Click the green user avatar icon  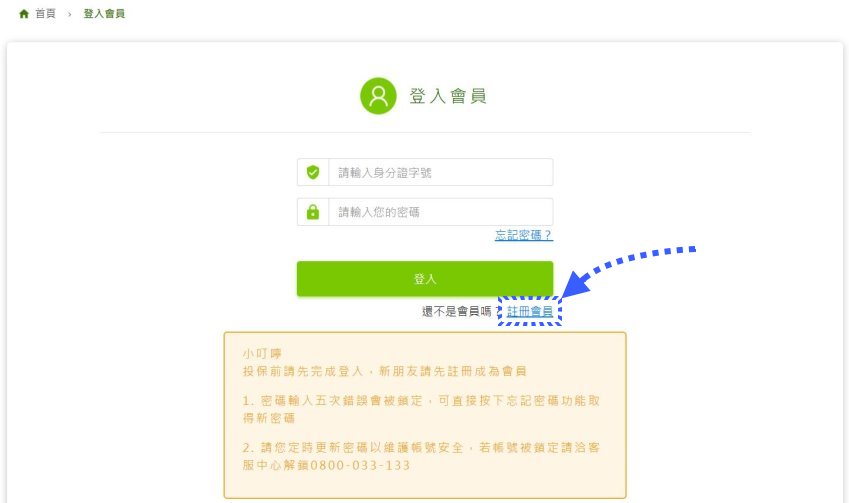[378, 96]
